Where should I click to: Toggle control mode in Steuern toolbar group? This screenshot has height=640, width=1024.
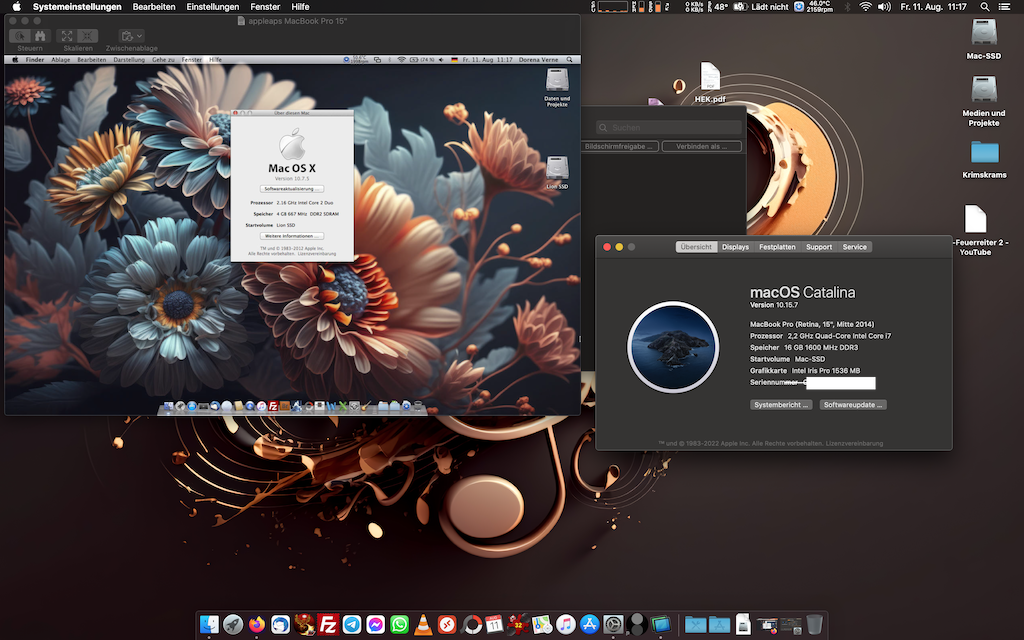pos(20,35)
